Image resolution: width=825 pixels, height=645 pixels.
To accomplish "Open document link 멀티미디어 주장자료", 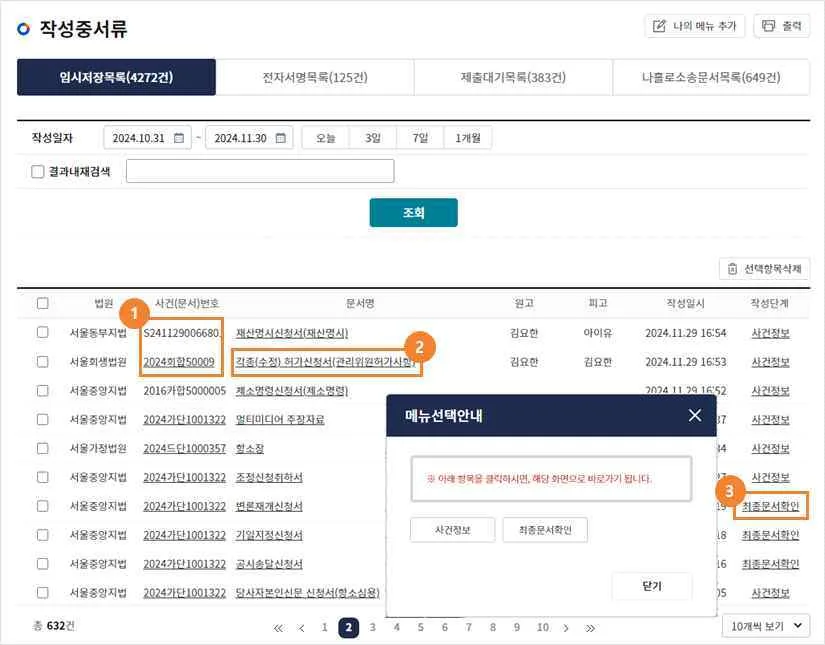I will (280, 420).
